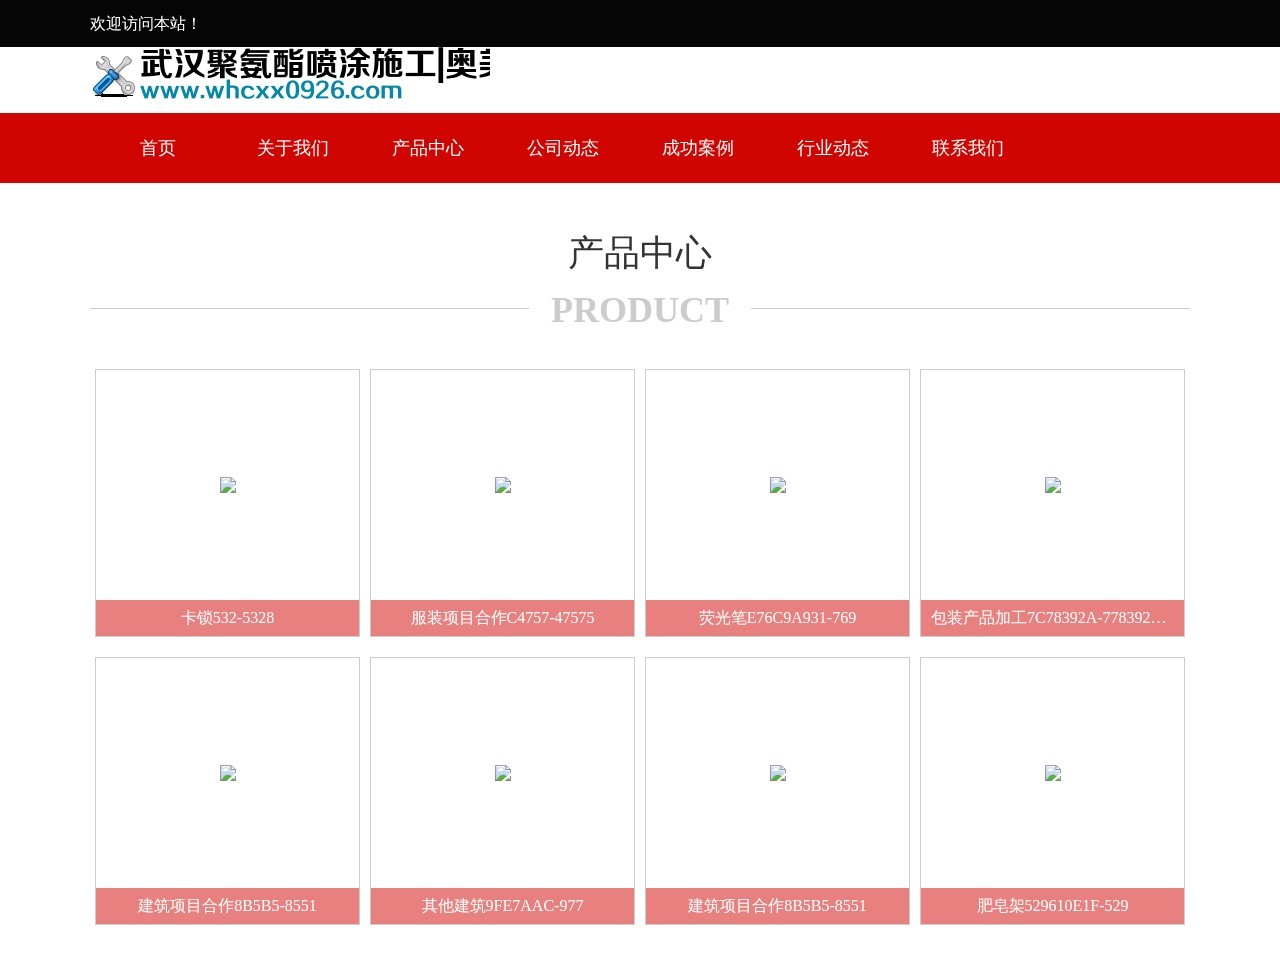Open the 卡锁532-5328 product label
The width and height of the screenshot is (1280, 960).
coord(228,618)
